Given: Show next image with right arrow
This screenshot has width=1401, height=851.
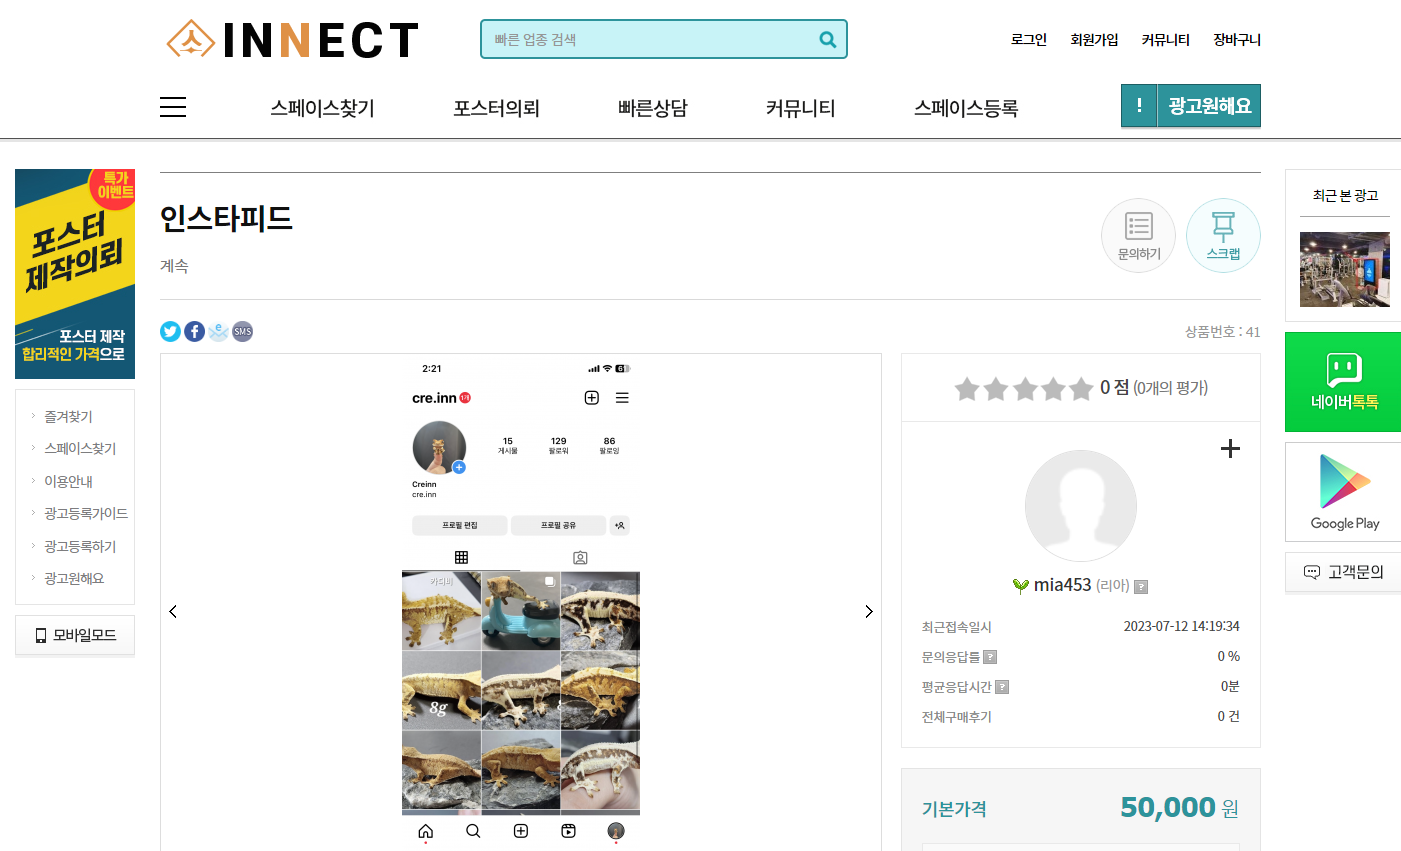Looking at the screenshot, I should 868,611.
